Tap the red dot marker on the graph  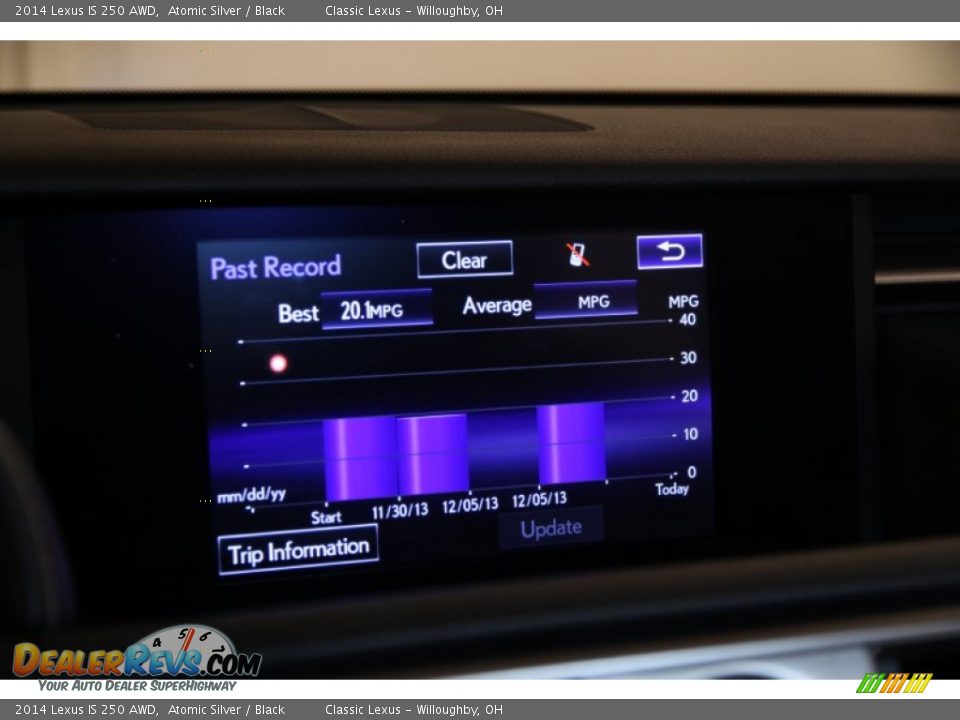pos(278,364)
